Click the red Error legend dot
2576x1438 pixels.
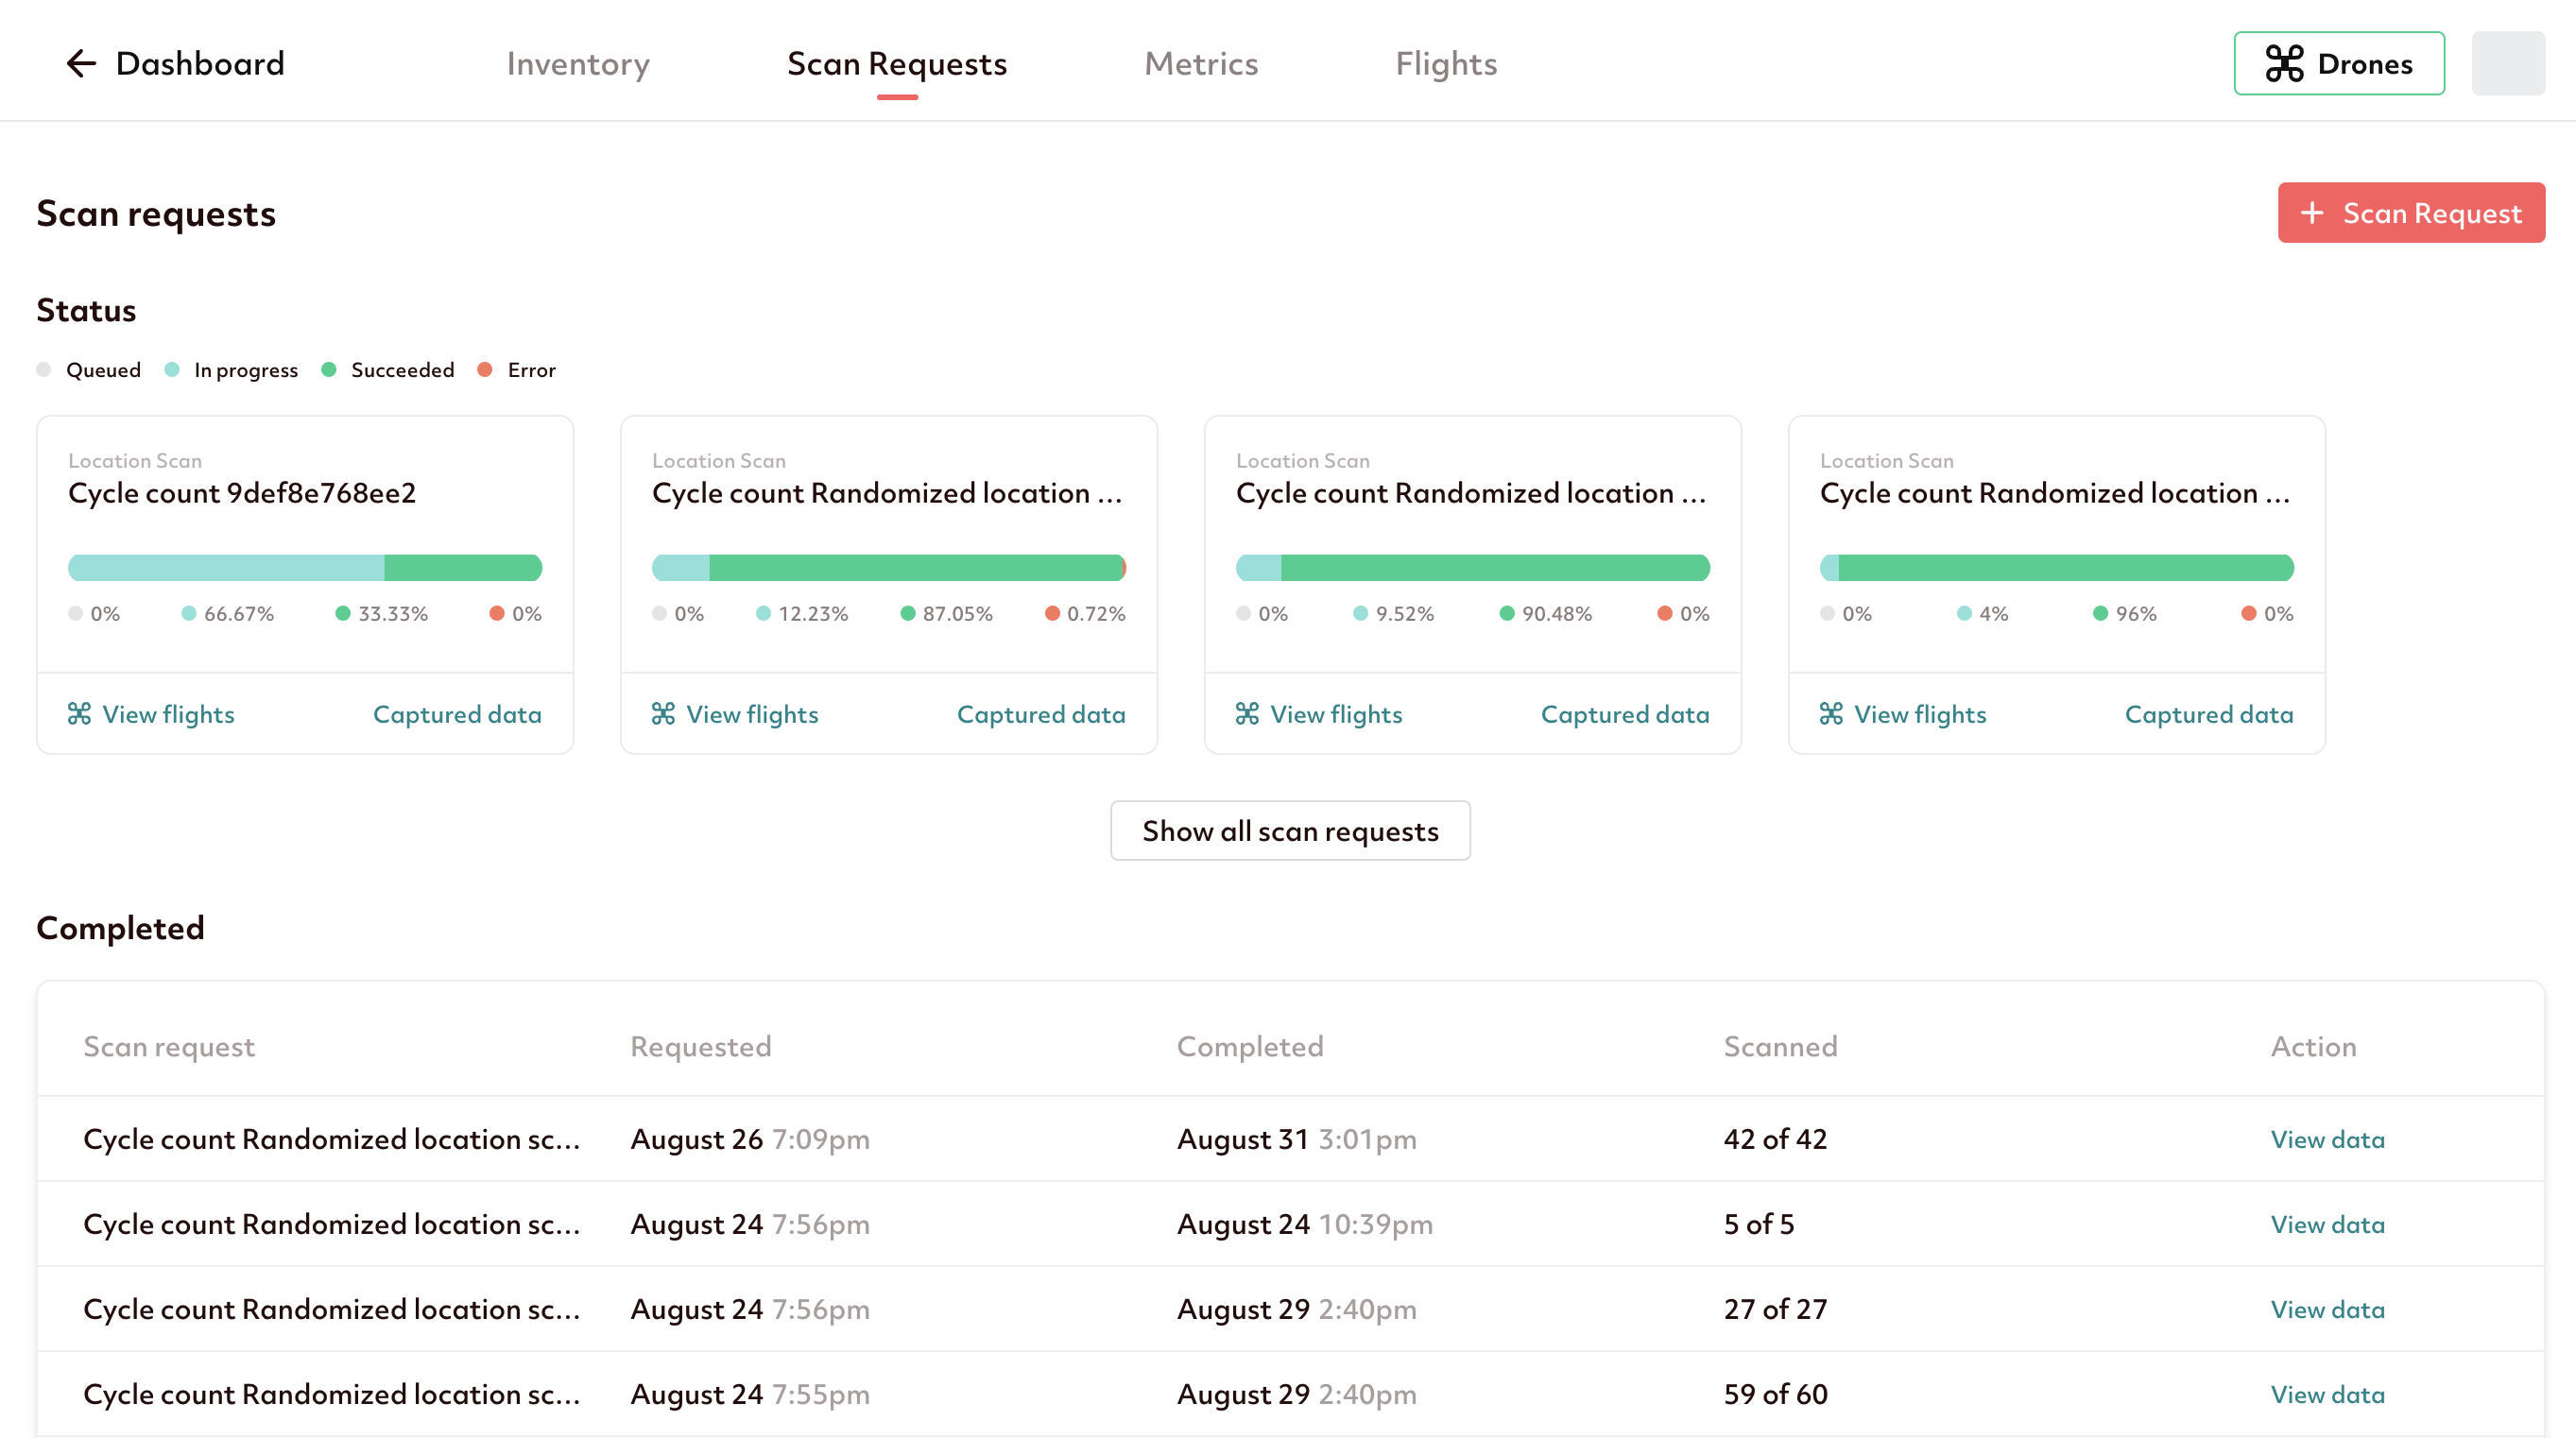485,370
